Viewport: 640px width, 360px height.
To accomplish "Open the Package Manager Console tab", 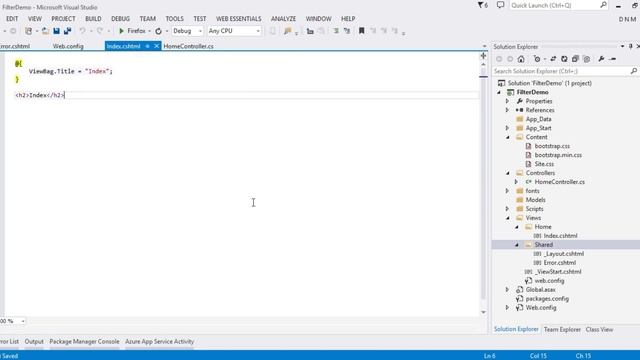I will [84, 342].
